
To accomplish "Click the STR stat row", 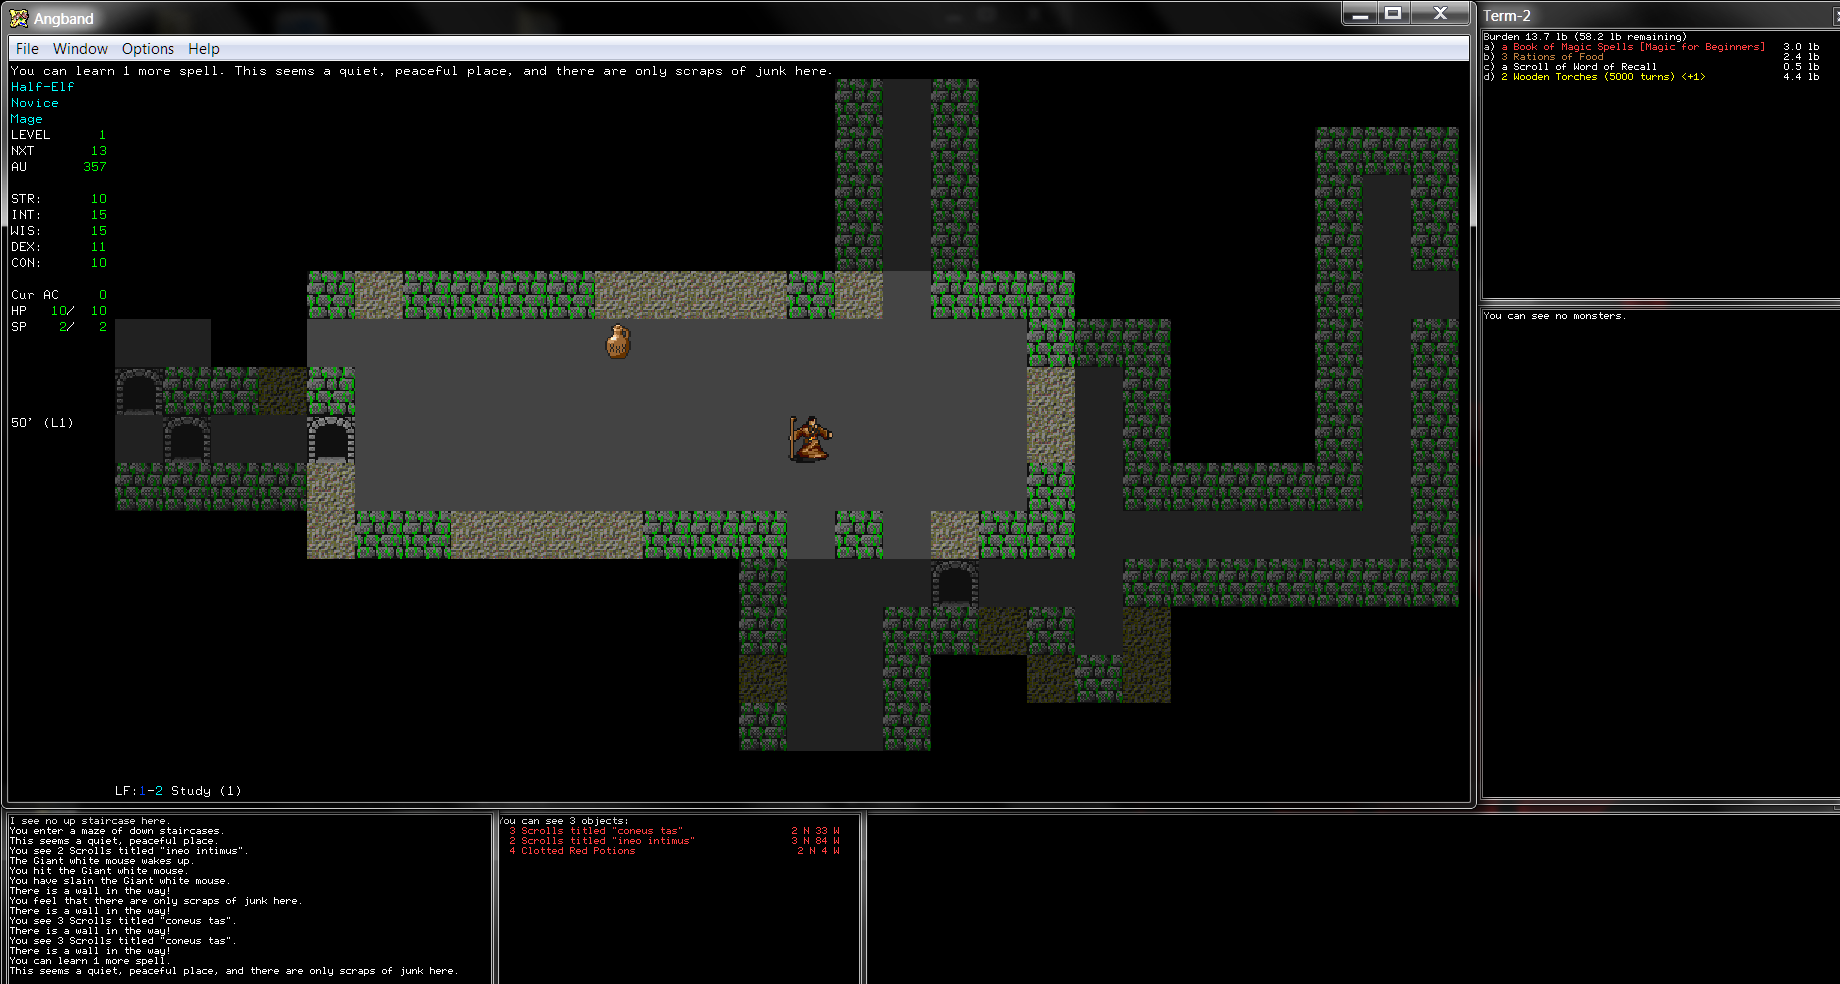I will [x=58, y=199].
